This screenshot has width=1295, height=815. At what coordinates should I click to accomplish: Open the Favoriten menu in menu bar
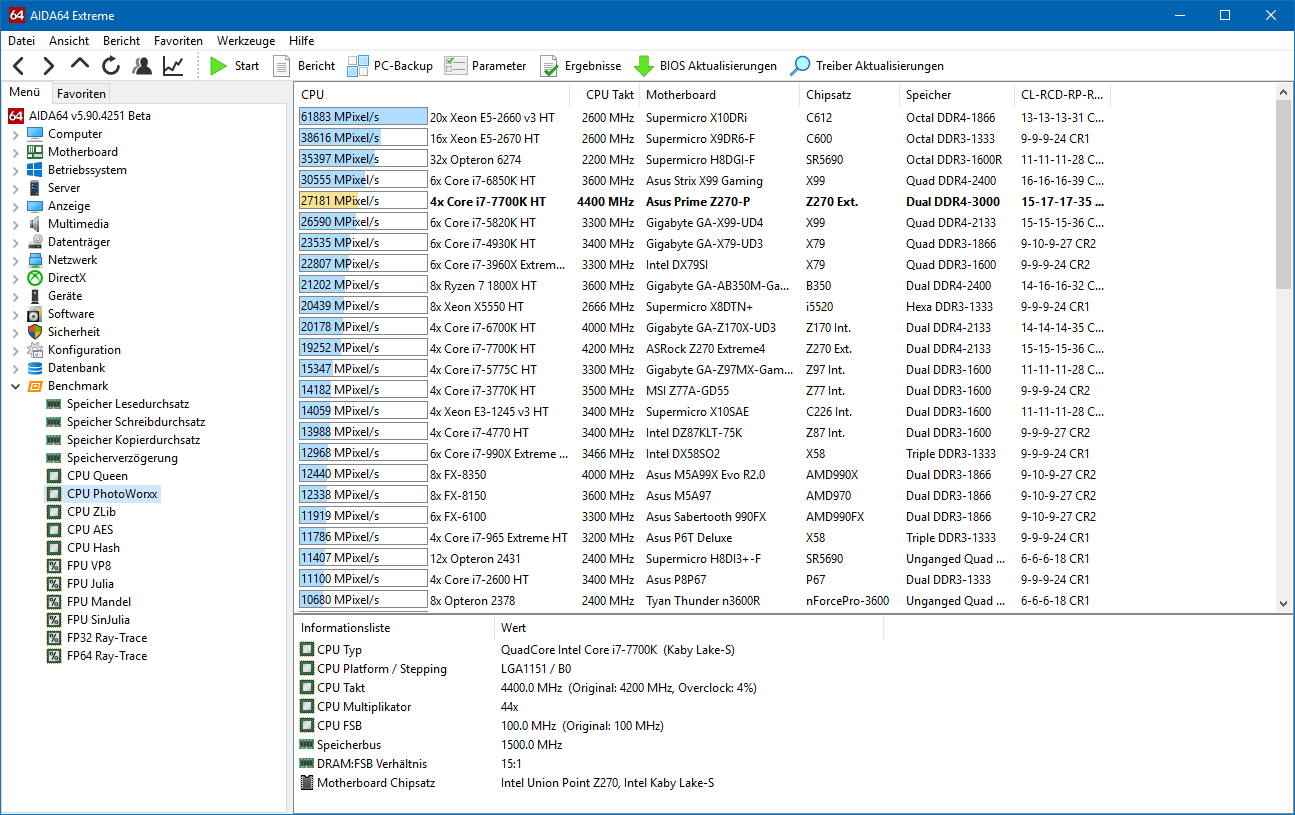click(x=178, y=41)
